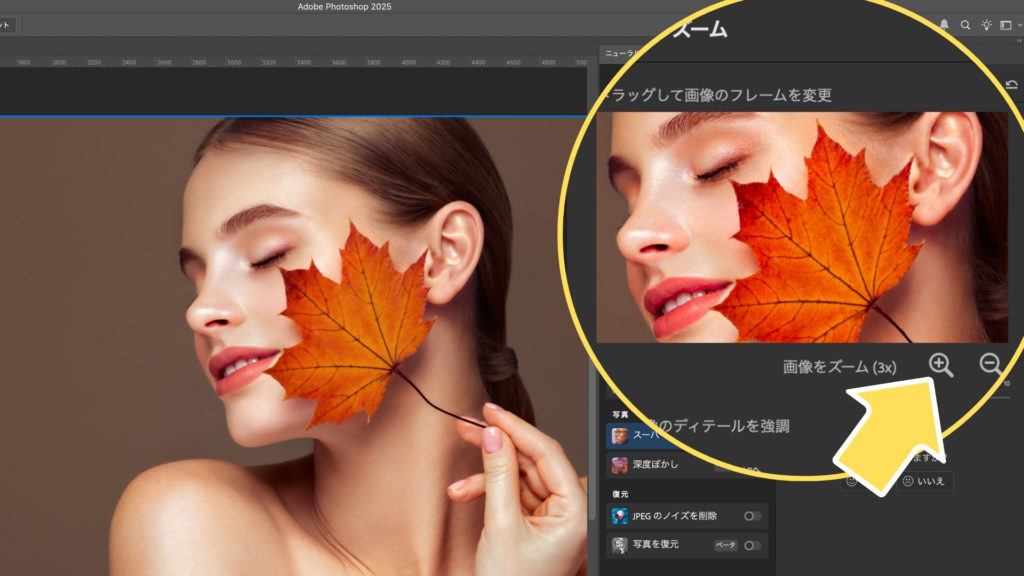Image resolution: width=1024 pixels, height=576 pixels.
Task: Click the happy smiley feedback button
Action: (x=852, y=481)
